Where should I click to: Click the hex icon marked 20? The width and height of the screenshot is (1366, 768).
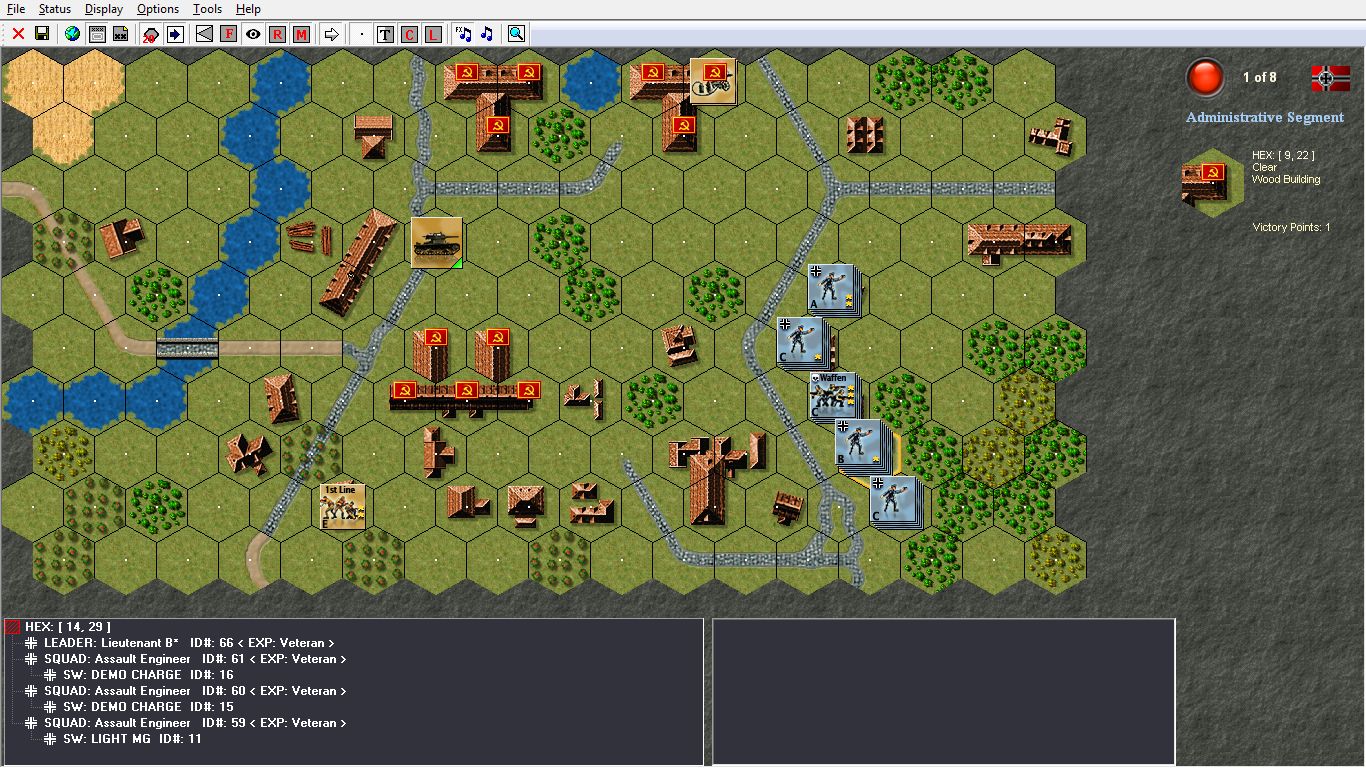[151, 34]
